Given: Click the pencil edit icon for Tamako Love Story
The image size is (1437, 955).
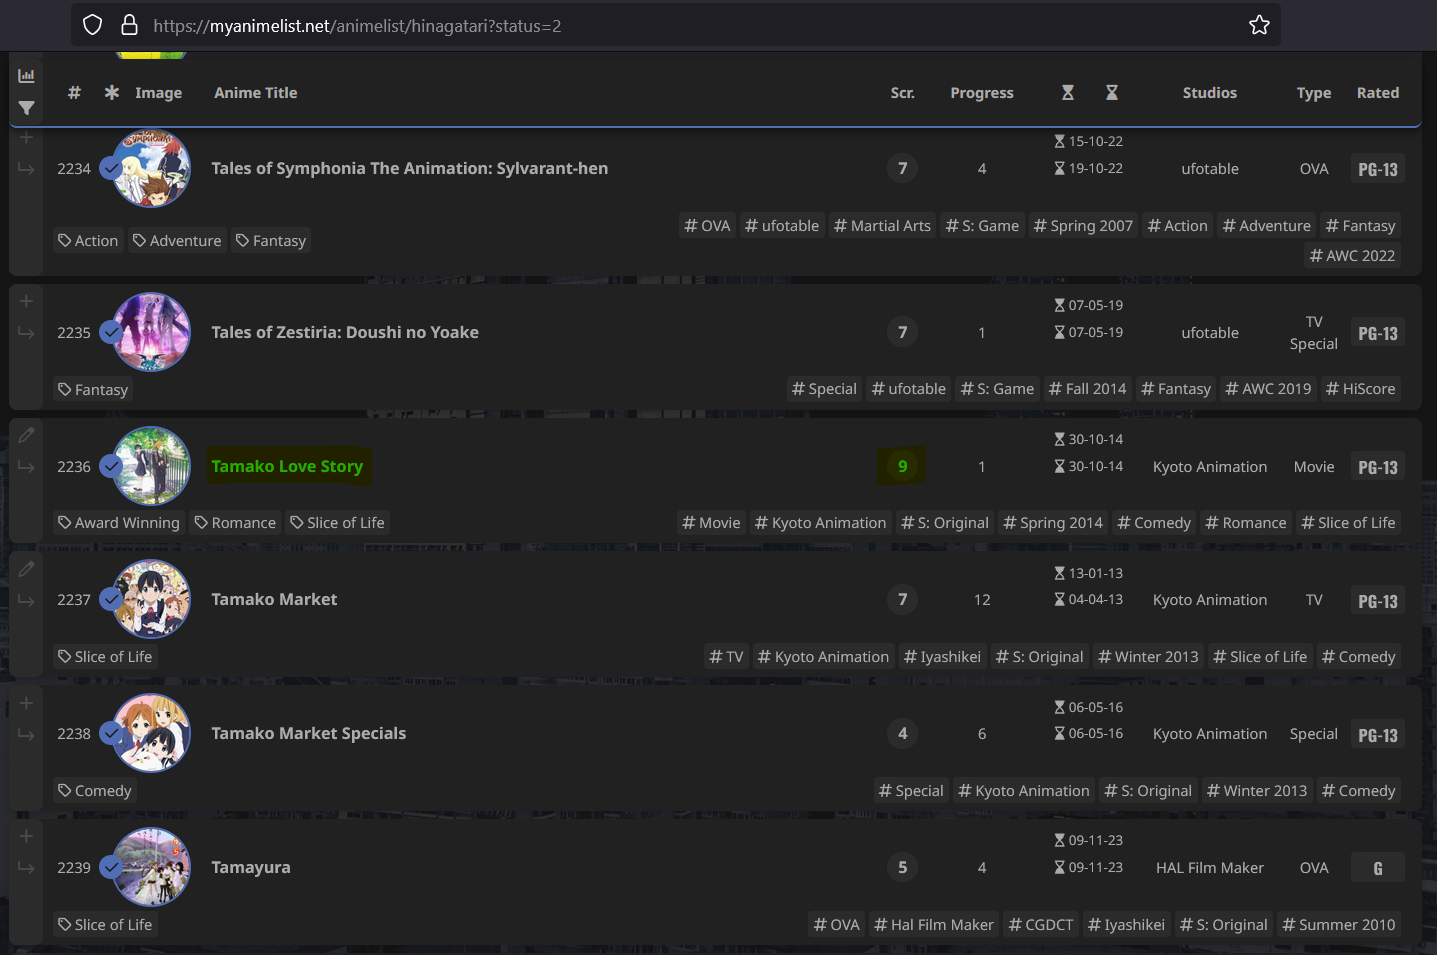Looking at the screenshot, I should tap(26, 435).
